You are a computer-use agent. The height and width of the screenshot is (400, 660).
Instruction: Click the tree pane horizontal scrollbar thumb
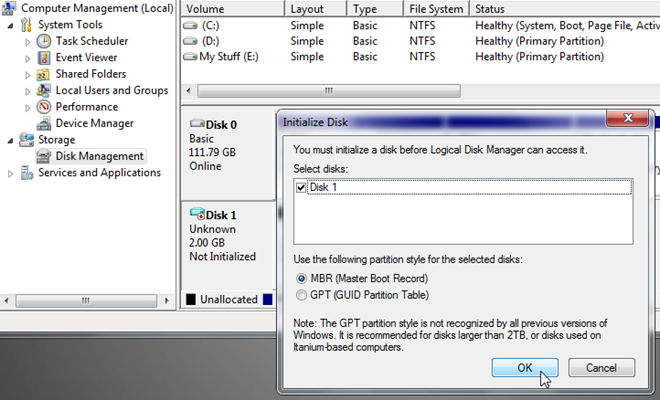point(86,301)
